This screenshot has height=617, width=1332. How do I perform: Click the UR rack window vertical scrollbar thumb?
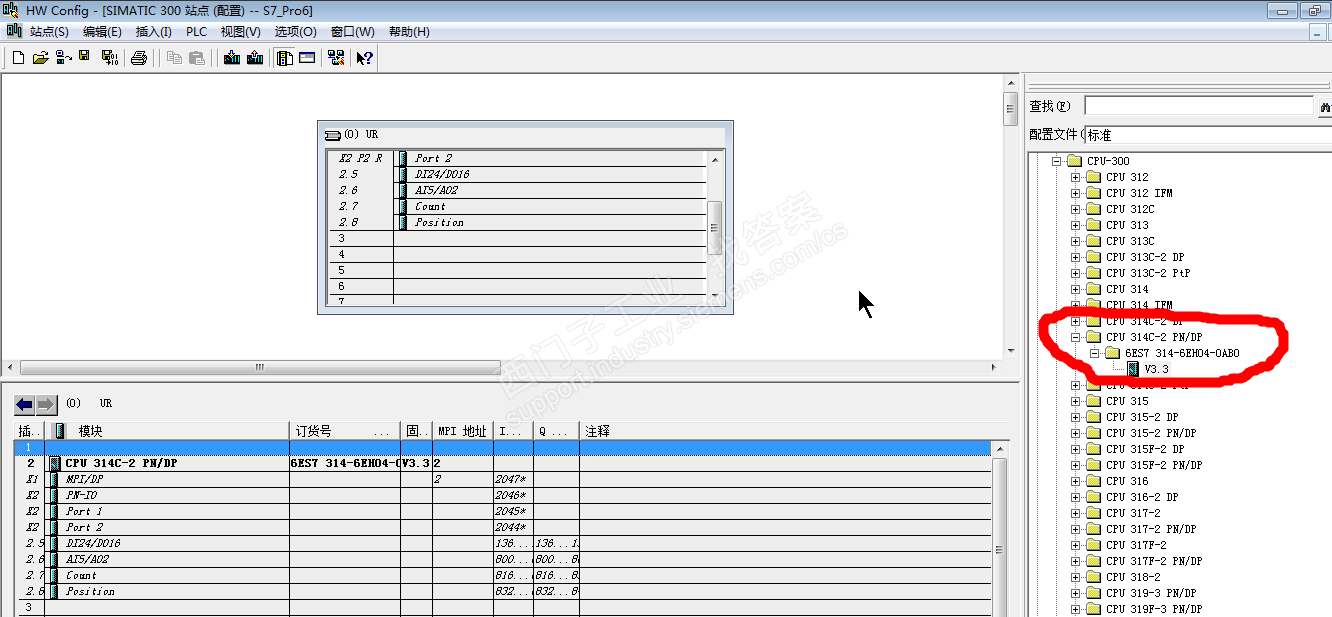(x=714, y=228)
